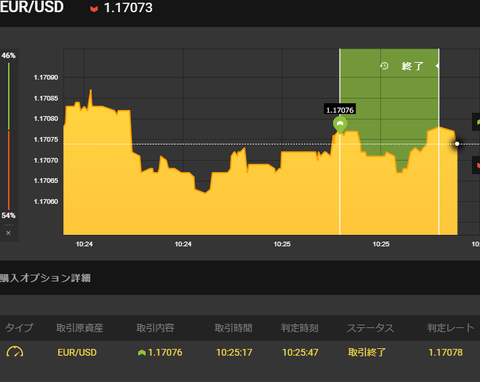
Task: Click the red down button at chart edge
Action: pyautogui.click(x=476, y=165)
